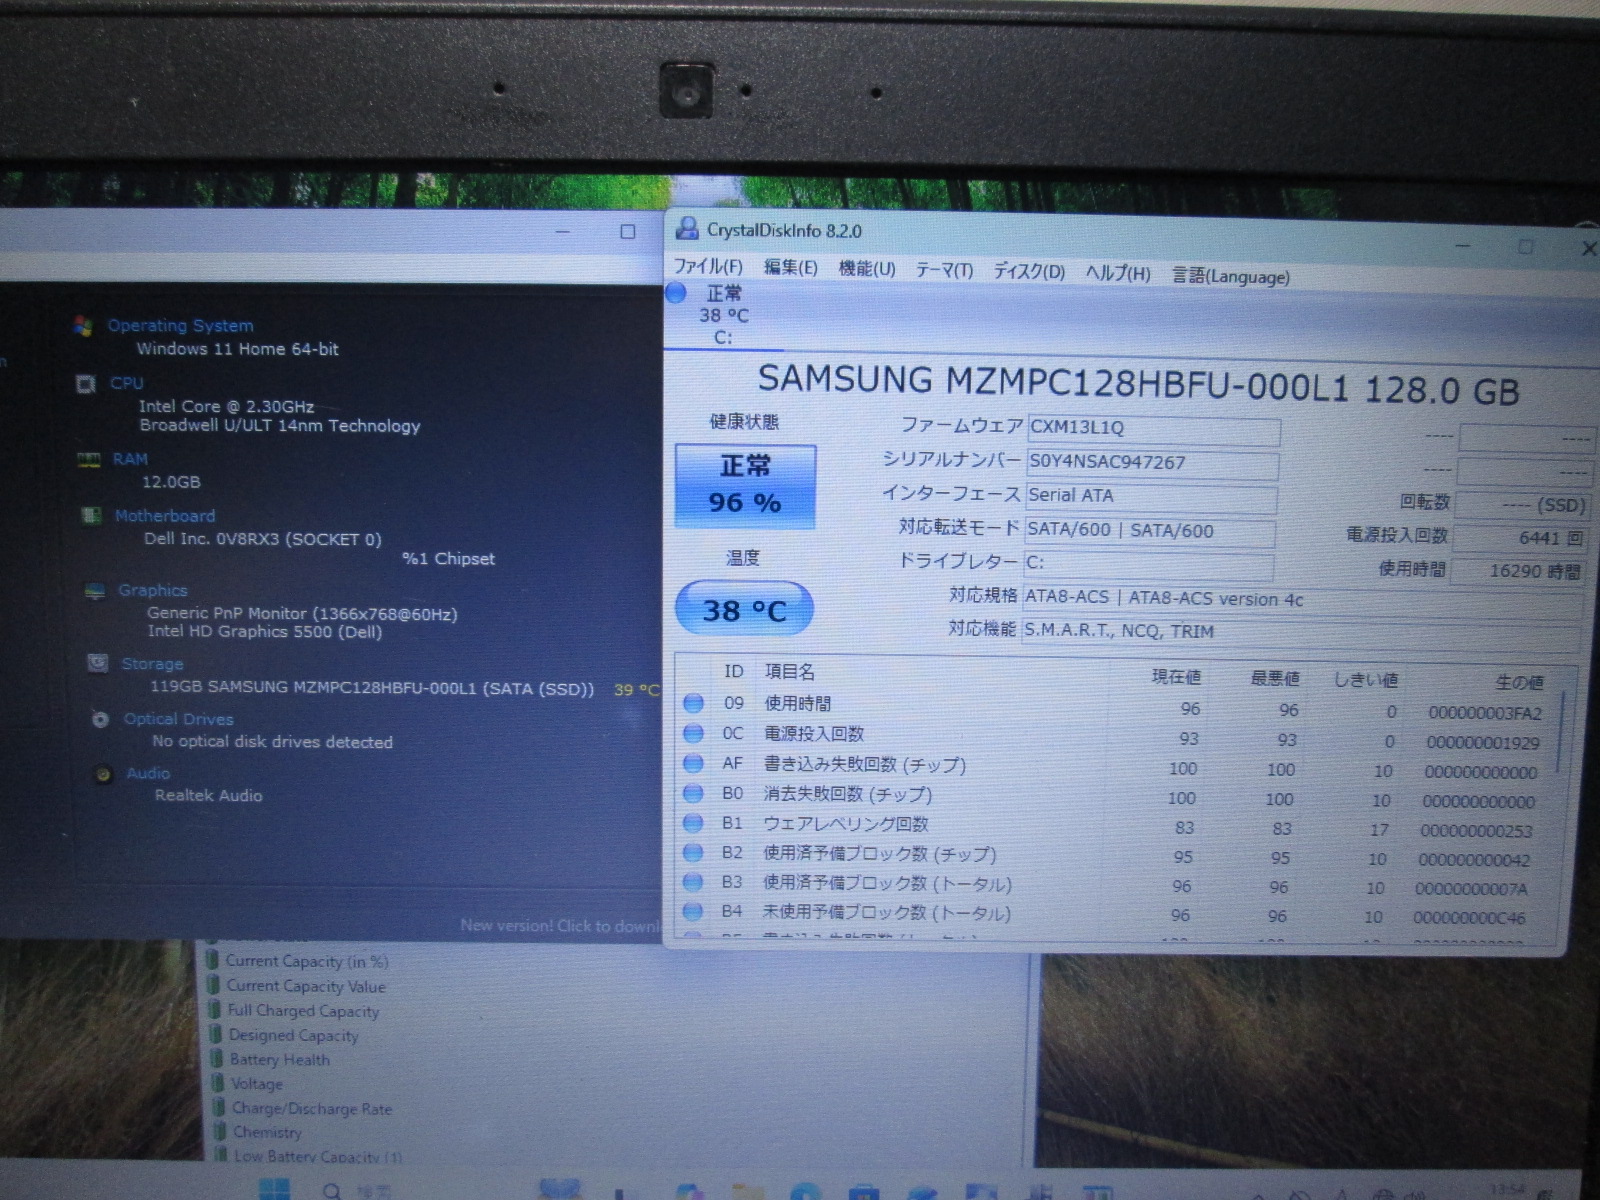Click the Audio speaker icon
The image size is (1600, 1200).
tap(103, 774)
